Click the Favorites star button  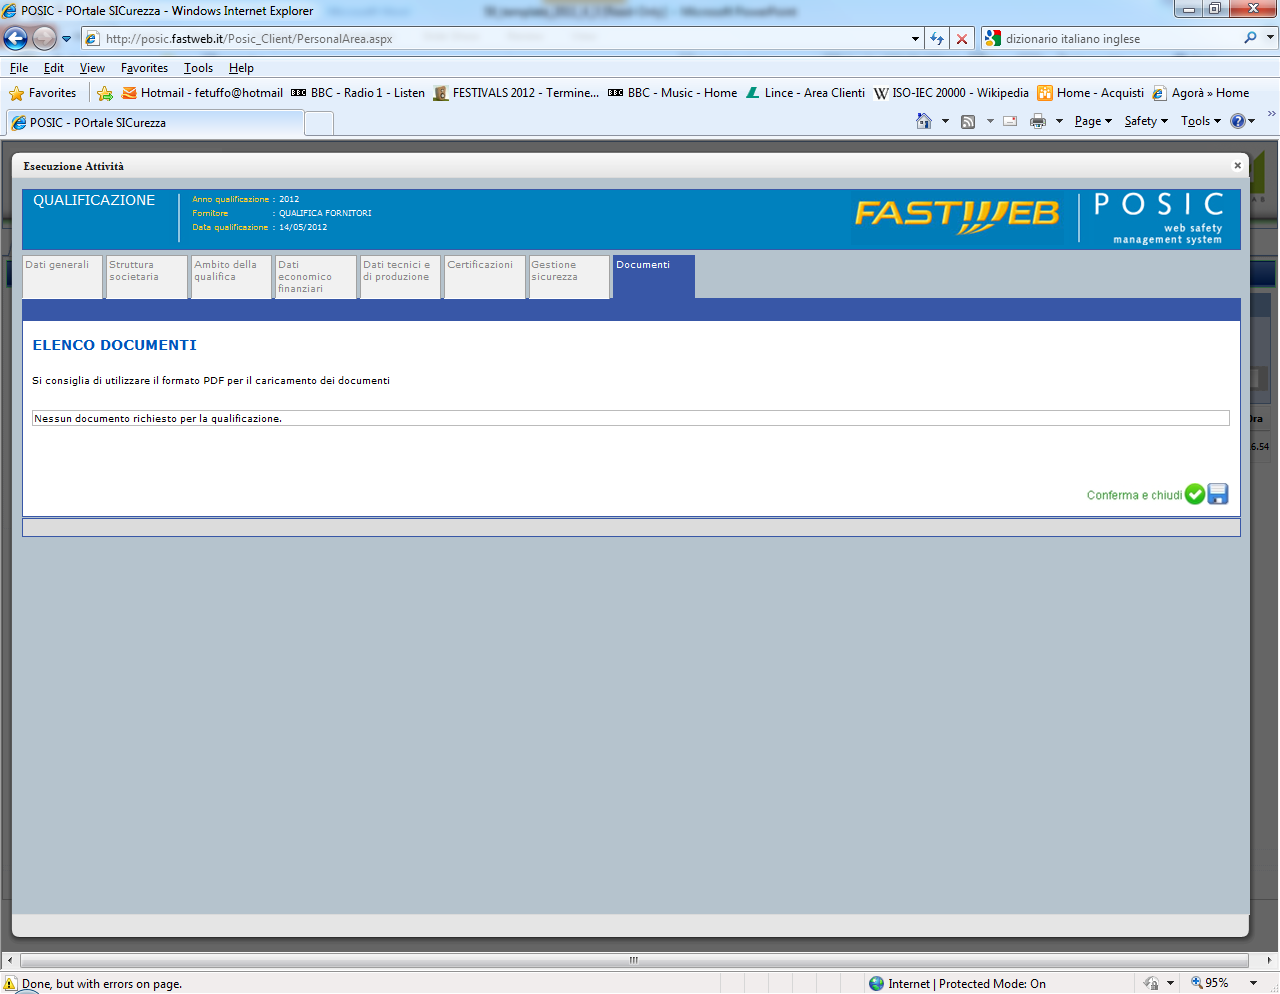point(43,93)
